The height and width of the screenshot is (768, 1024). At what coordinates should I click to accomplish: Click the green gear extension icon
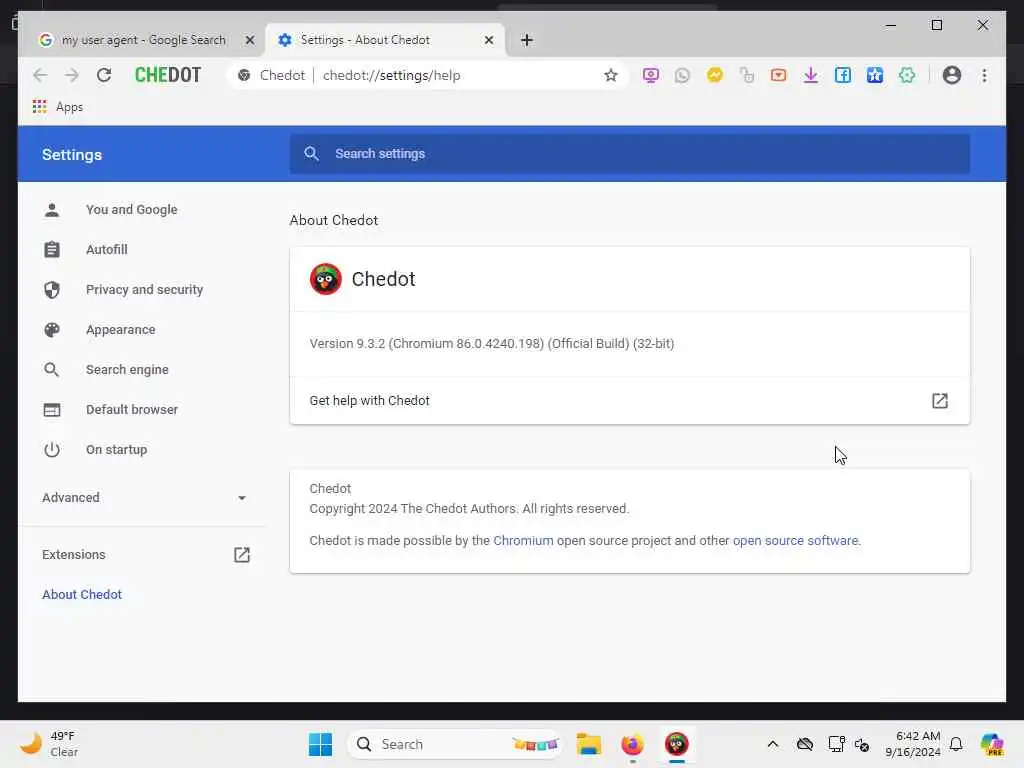tap(906, 76)
